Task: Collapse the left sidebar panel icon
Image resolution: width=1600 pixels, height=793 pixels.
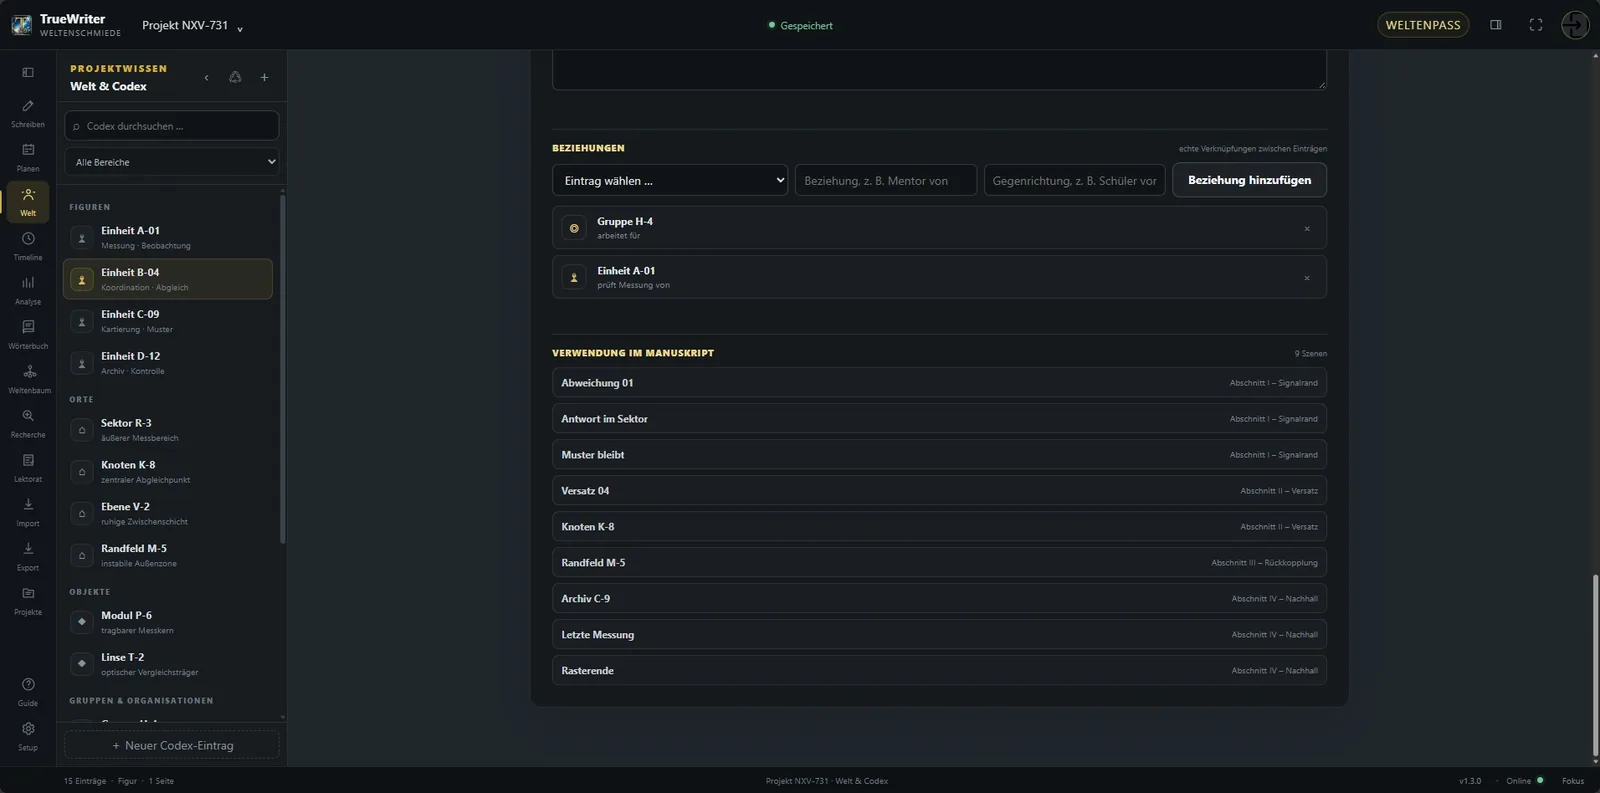Action: coord(28,72)
